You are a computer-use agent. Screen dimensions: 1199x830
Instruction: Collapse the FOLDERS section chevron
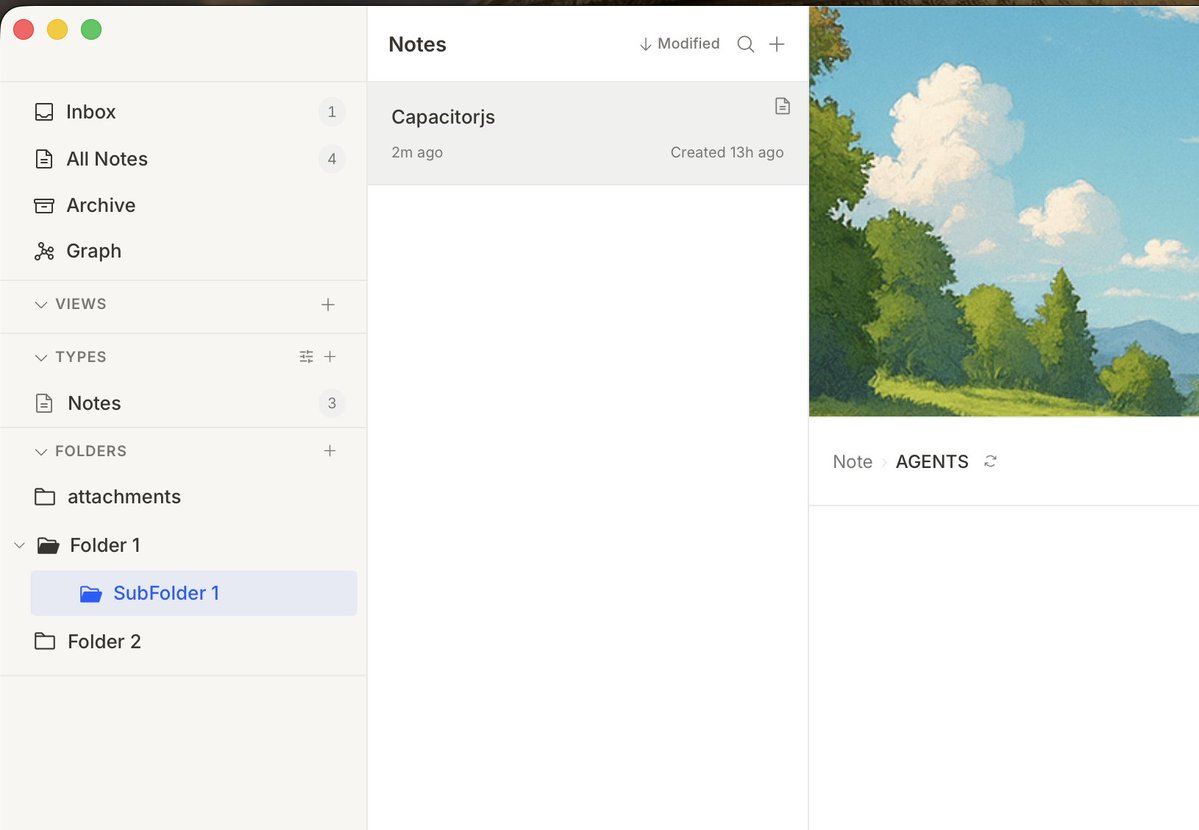[x=41, y=451]
